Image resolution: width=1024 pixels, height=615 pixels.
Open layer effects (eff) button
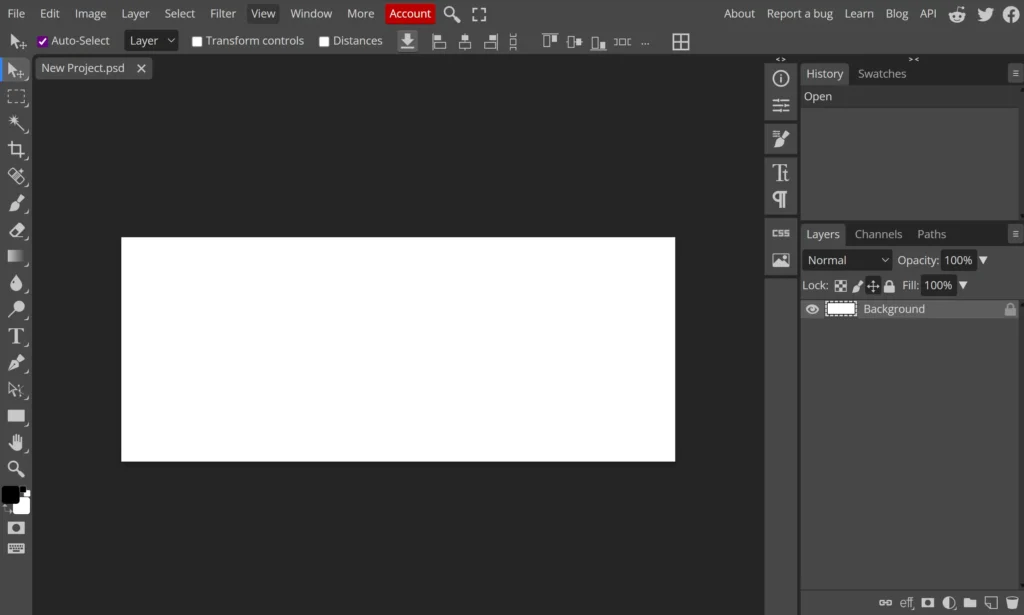coord(906,603)
